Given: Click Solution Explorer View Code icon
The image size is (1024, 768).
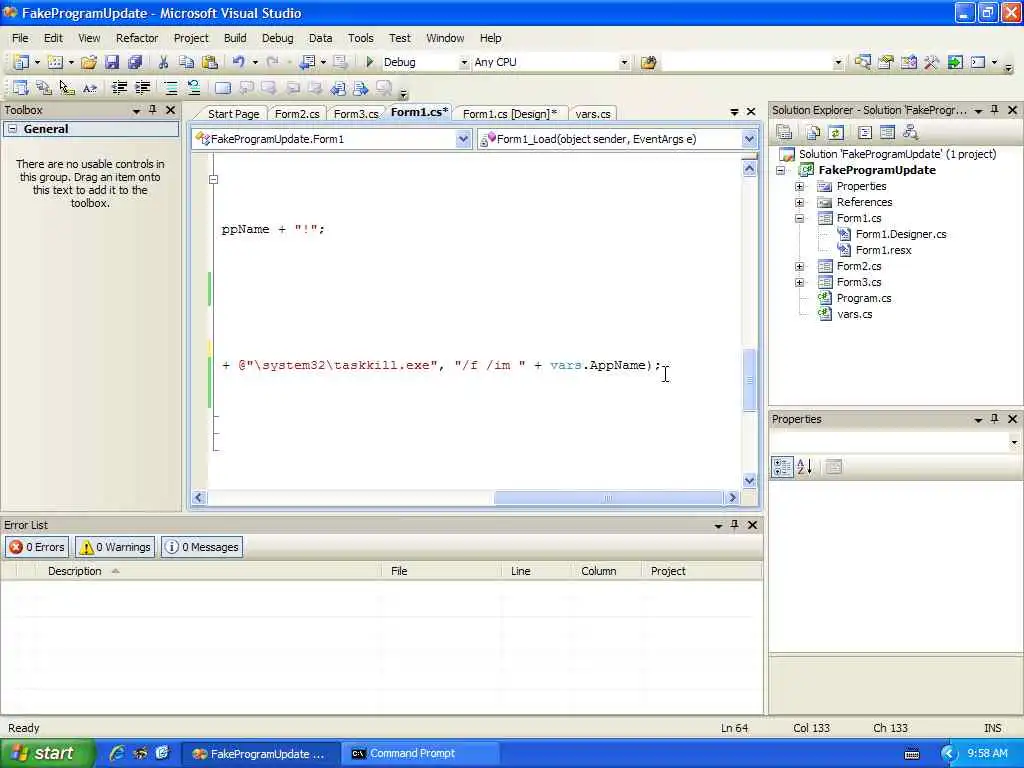Looking at the screenshot, I should [865, 133].
